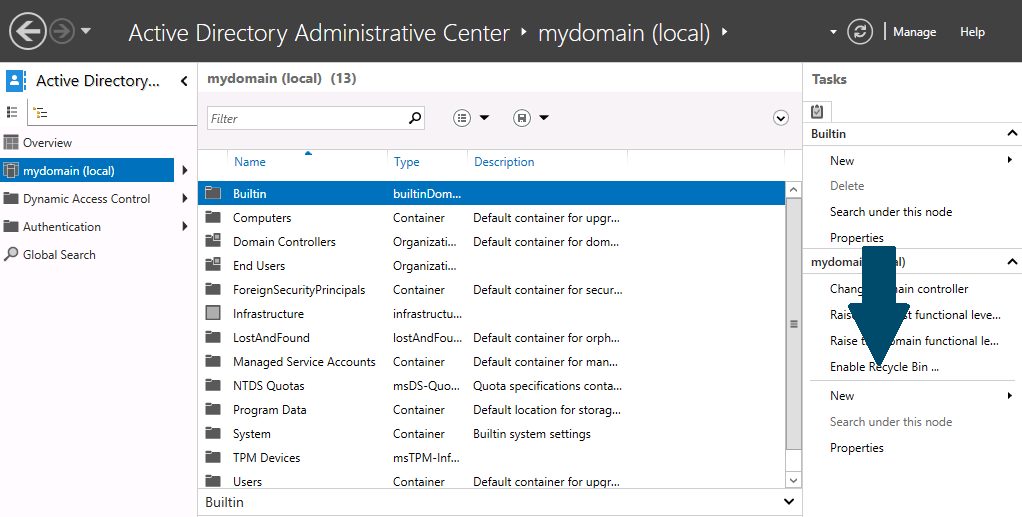Click the save queries icon
This screenshot has width=1022, height=517.
[521, 118]
